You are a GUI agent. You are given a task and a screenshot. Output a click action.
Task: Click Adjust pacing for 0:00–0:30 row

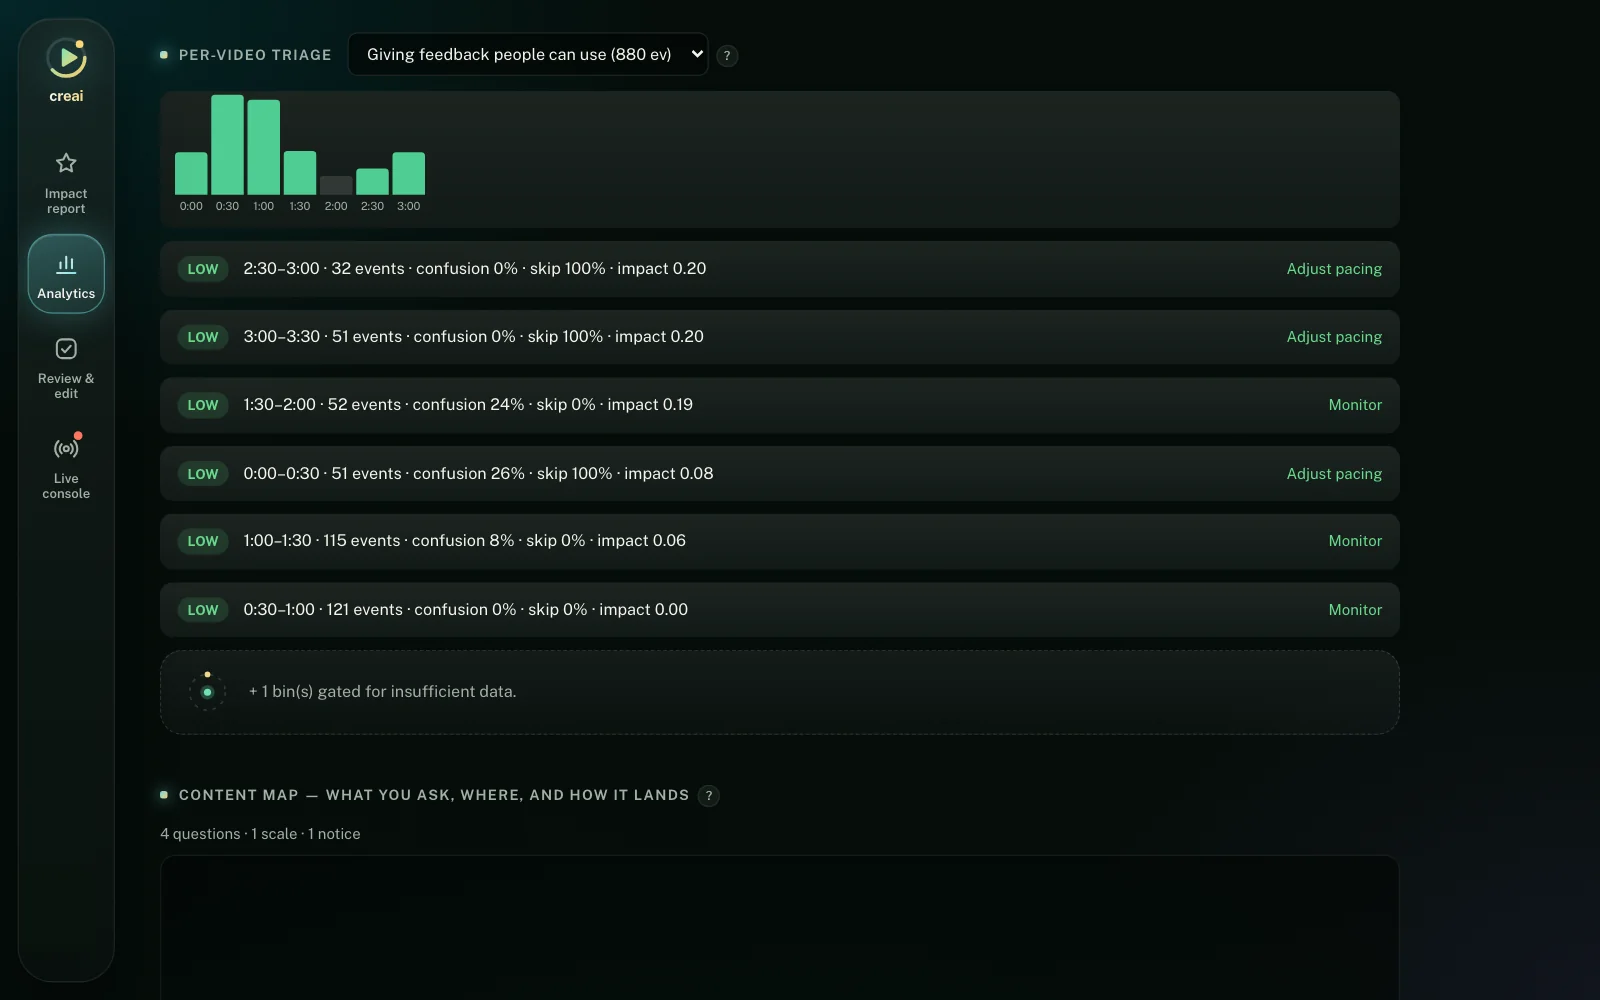[x=1334, y=474]
